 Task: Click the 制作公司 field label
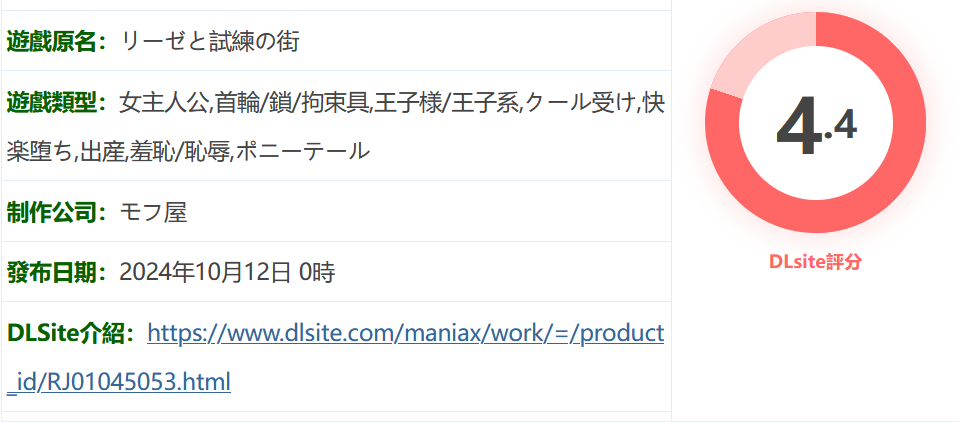pos(52,213)
